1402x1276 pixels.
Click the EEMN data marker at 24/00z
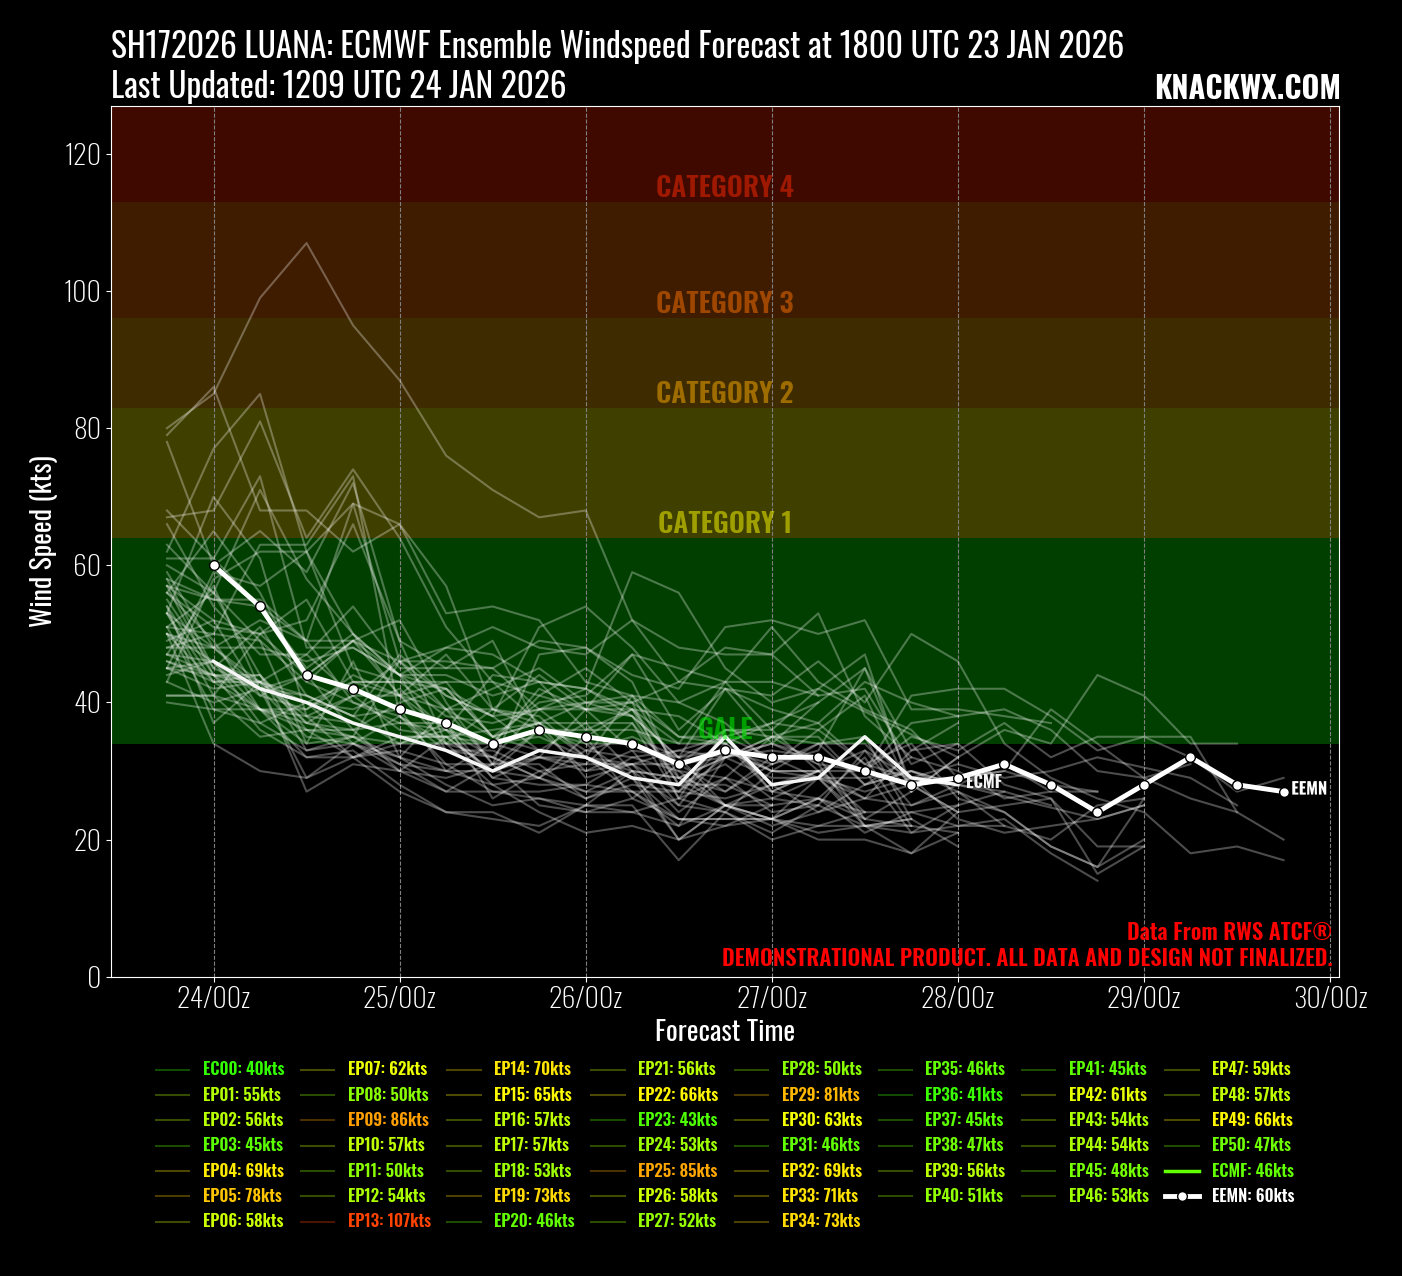click(214, 565)
